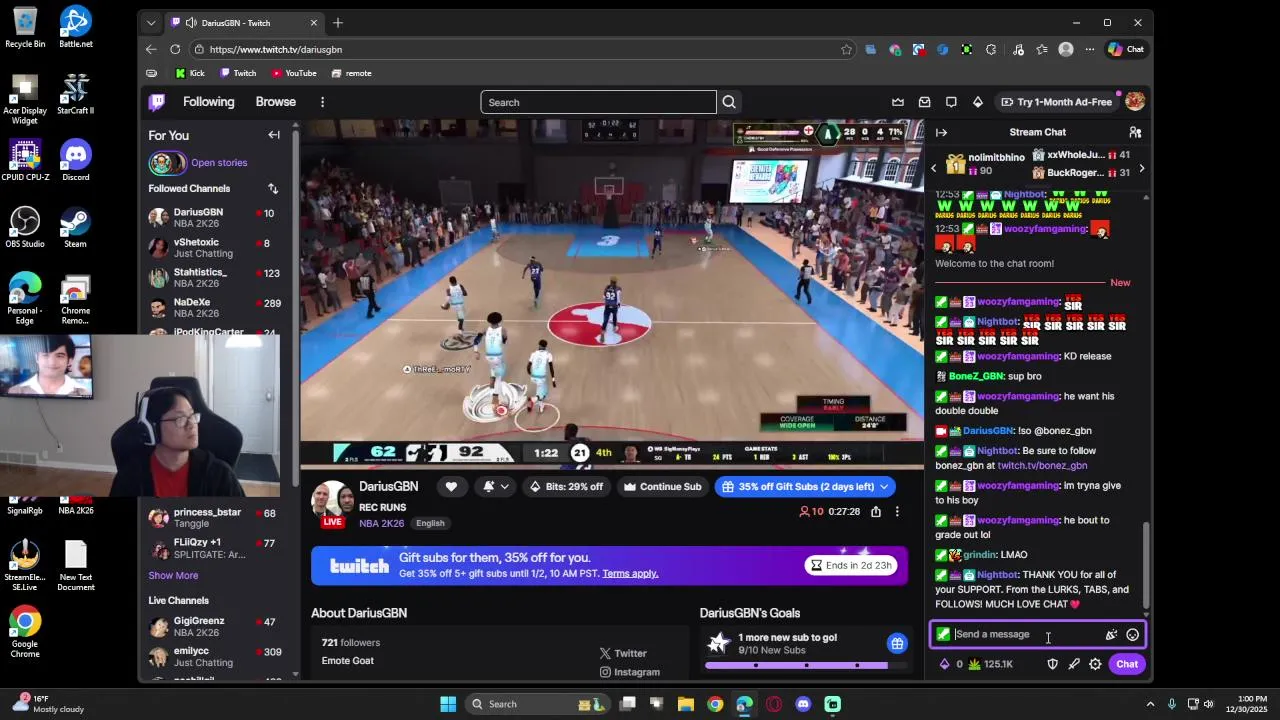Click the Windows Start button
The height and width of the screenshot is (720, 1280).
click(x=448, y=704)
